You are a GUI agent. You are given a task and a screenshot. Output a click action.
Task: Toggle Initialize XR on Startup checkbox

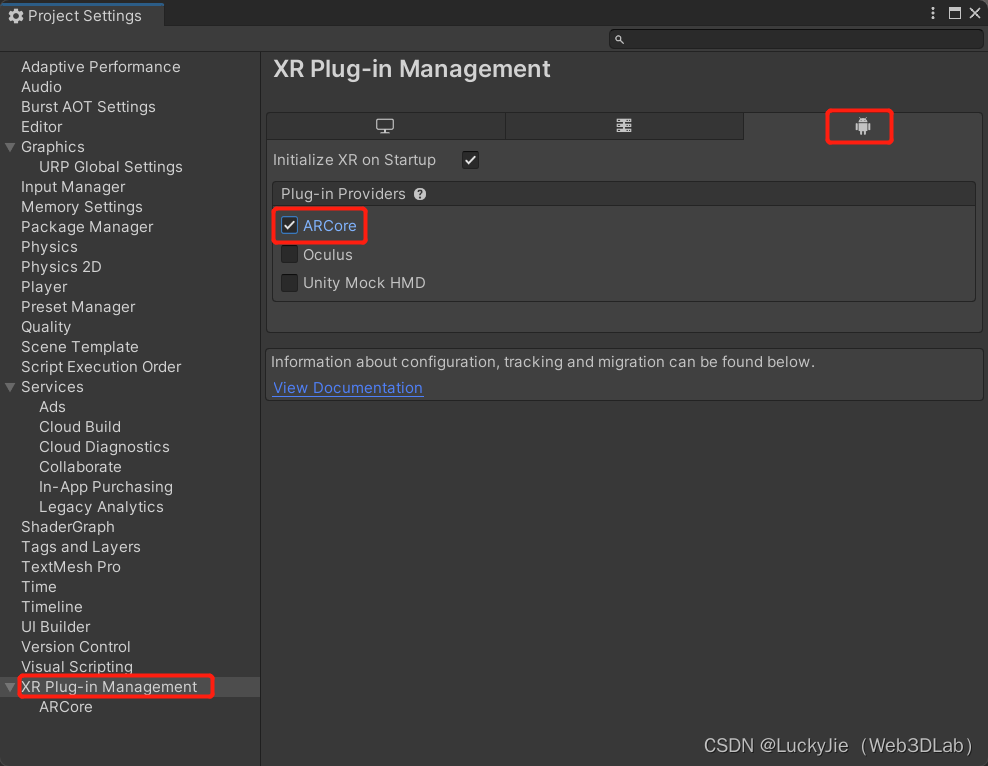coord(470,160)
